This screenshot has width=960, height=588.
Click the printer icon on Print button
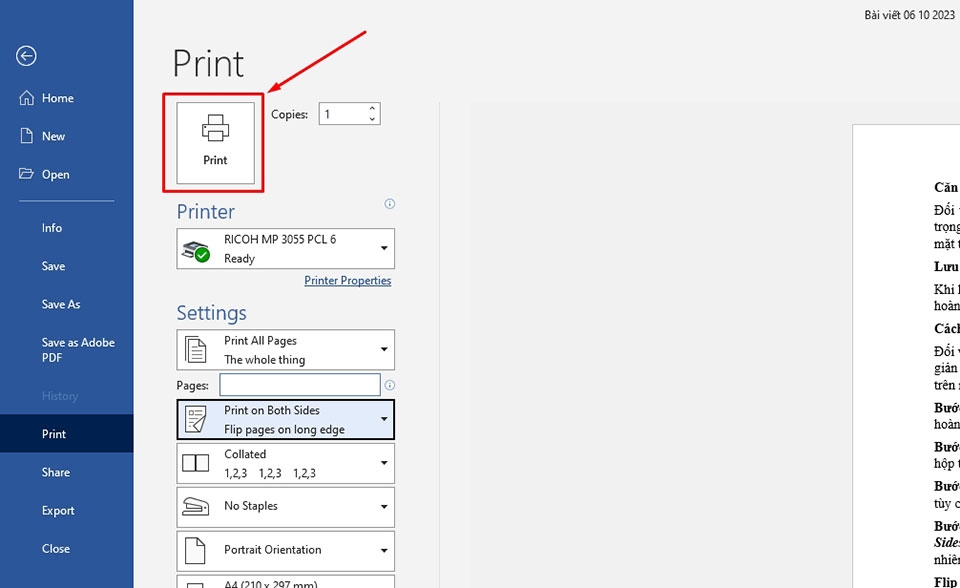tap(216, 128)
